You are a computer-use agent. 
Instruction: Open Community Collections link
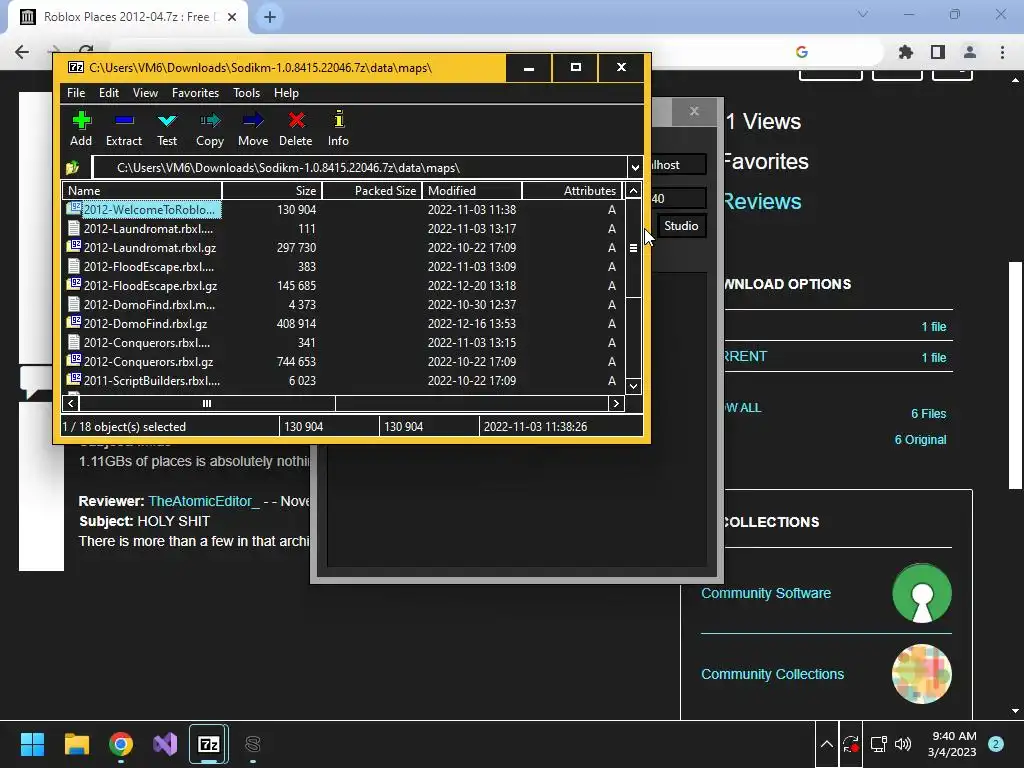(773, 674)
